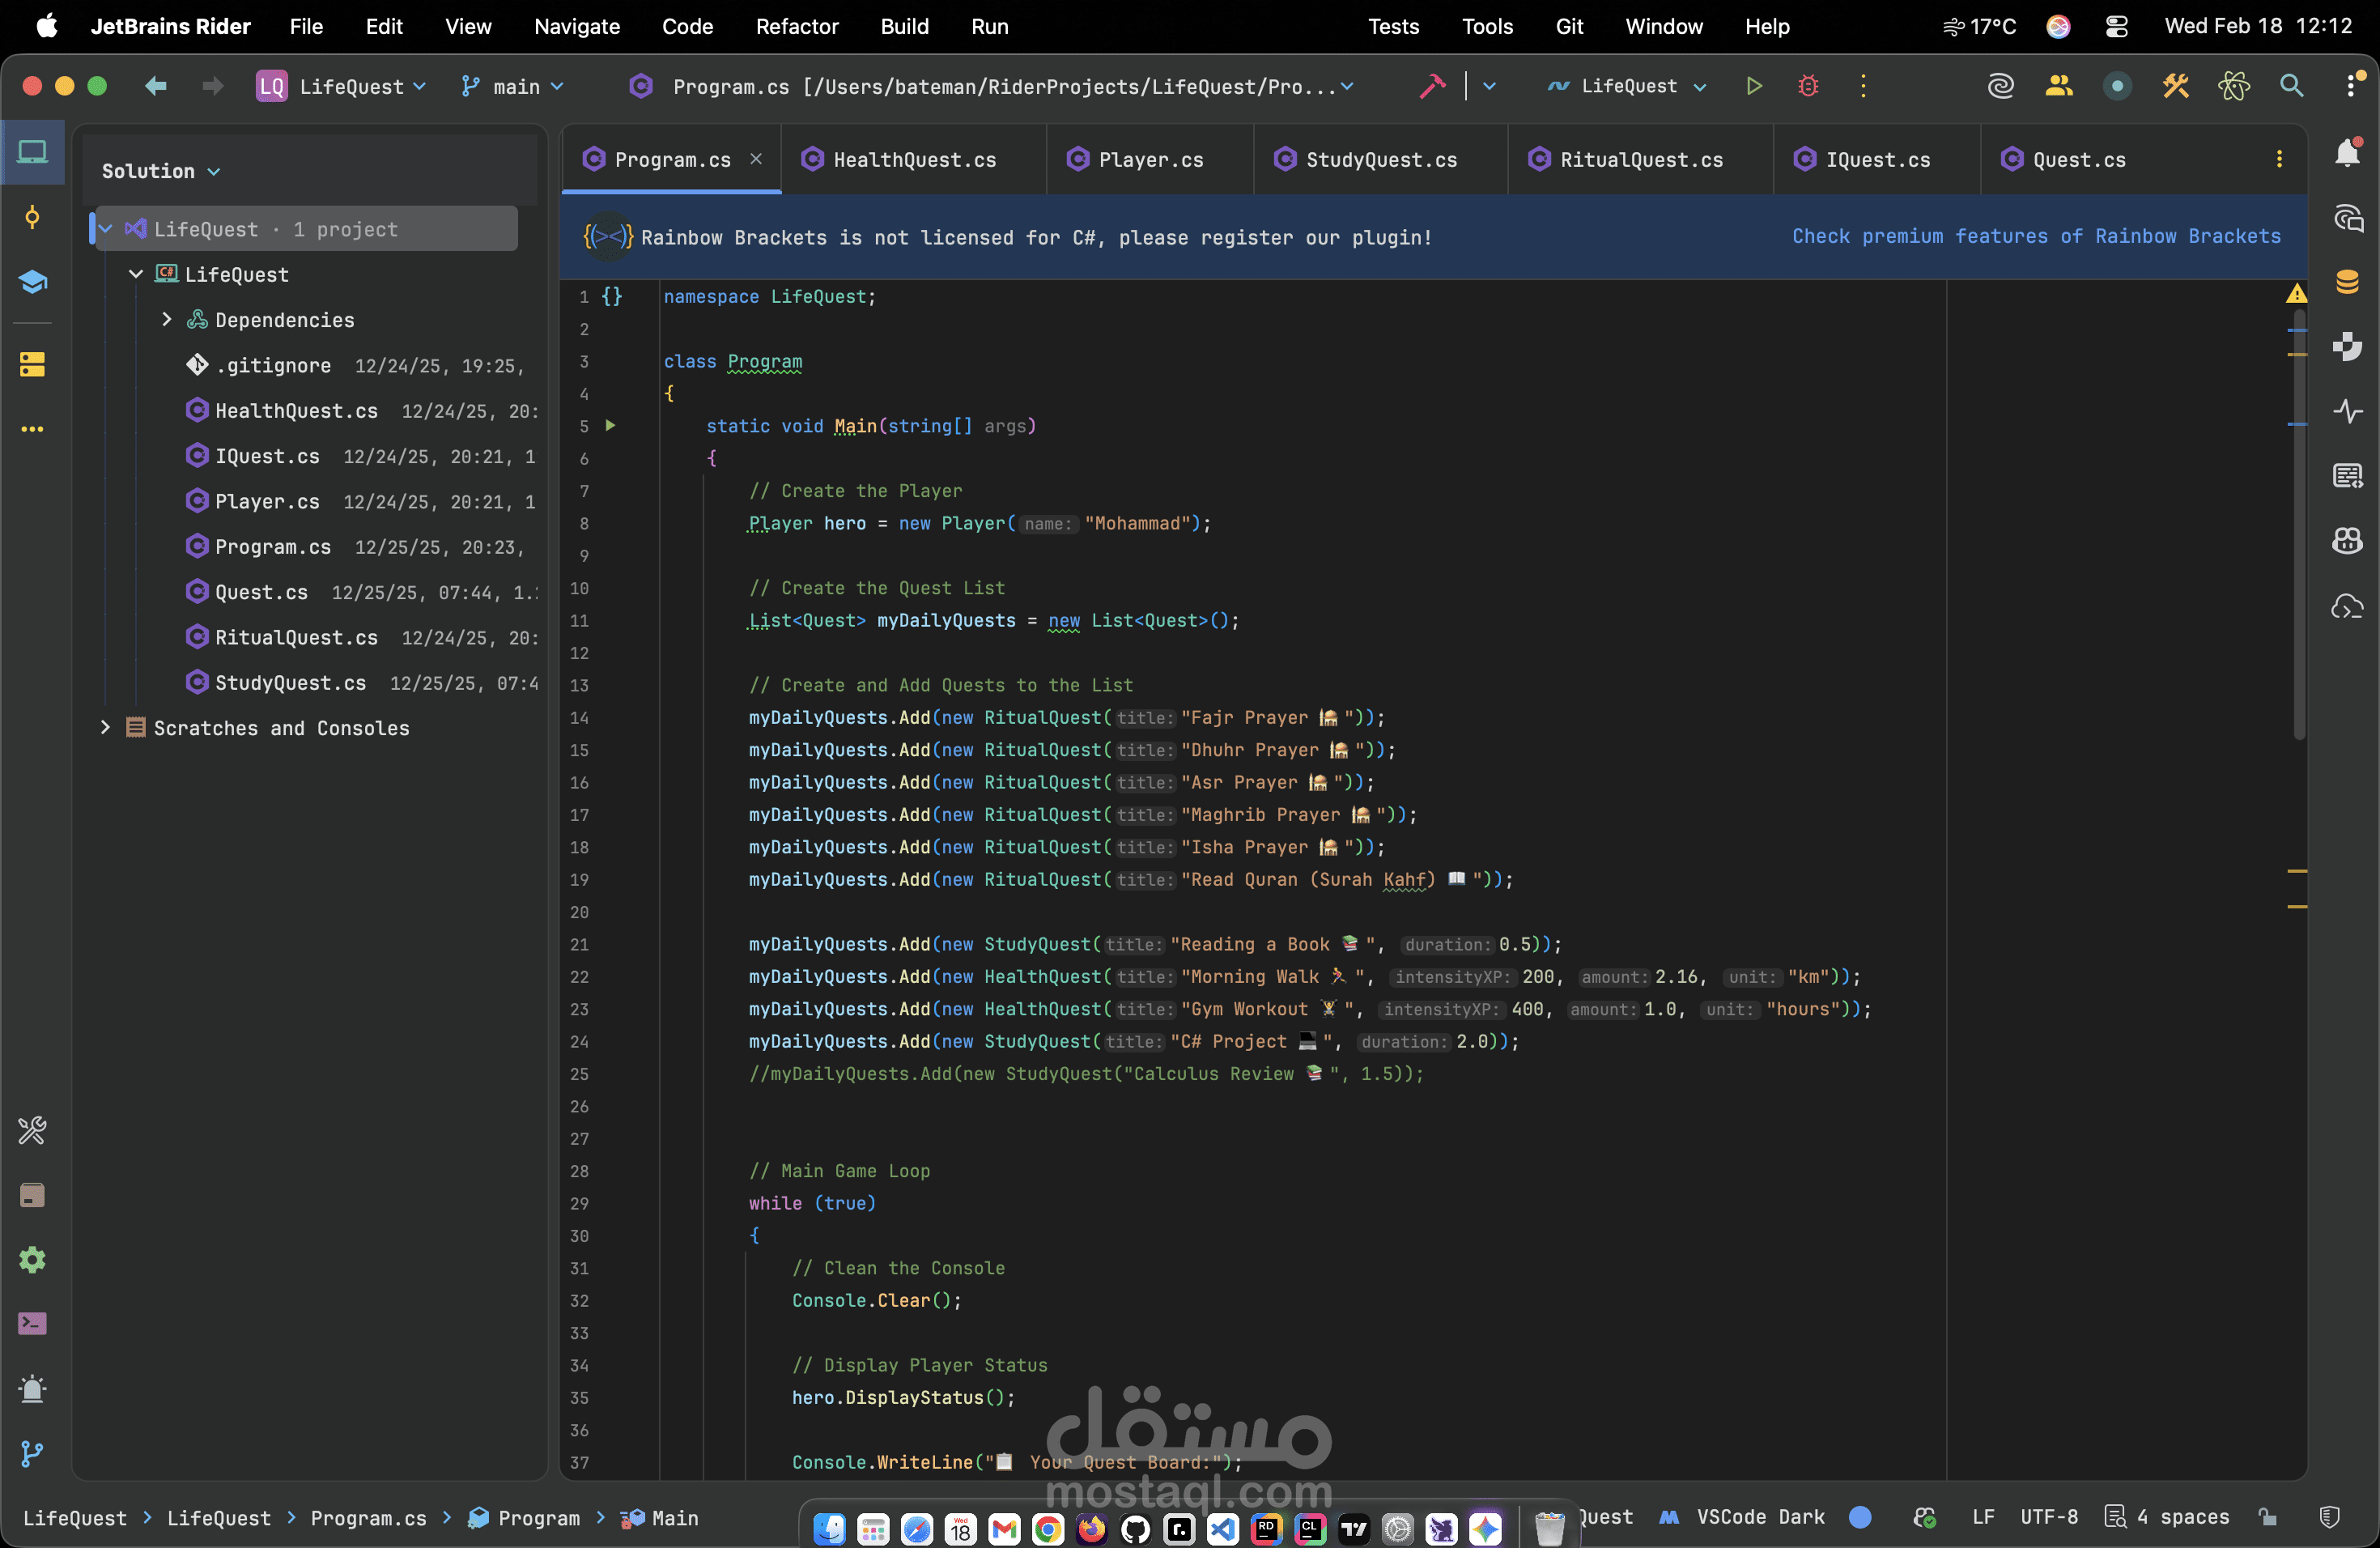2380x1548 pixels.
Task: Open the Database tool window on right sidebar
Action: point(2348,283)
